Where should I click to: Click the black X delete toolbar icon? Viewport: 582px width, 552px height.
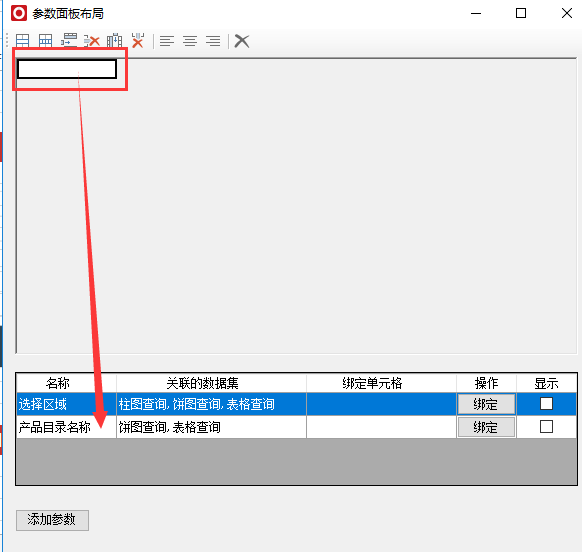(x=242, y=41)
